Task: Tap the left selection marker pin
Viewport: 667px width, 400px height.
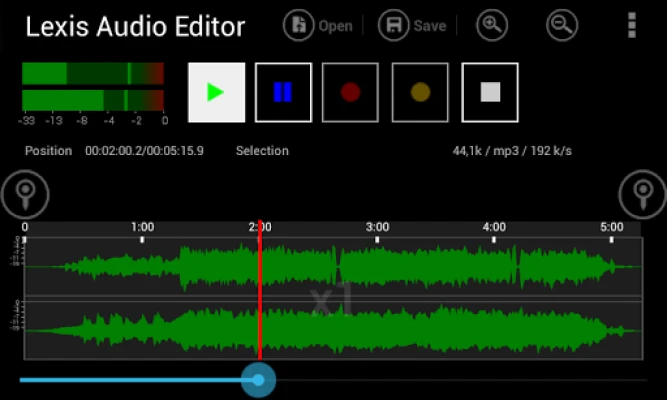Action: point(25,194)
